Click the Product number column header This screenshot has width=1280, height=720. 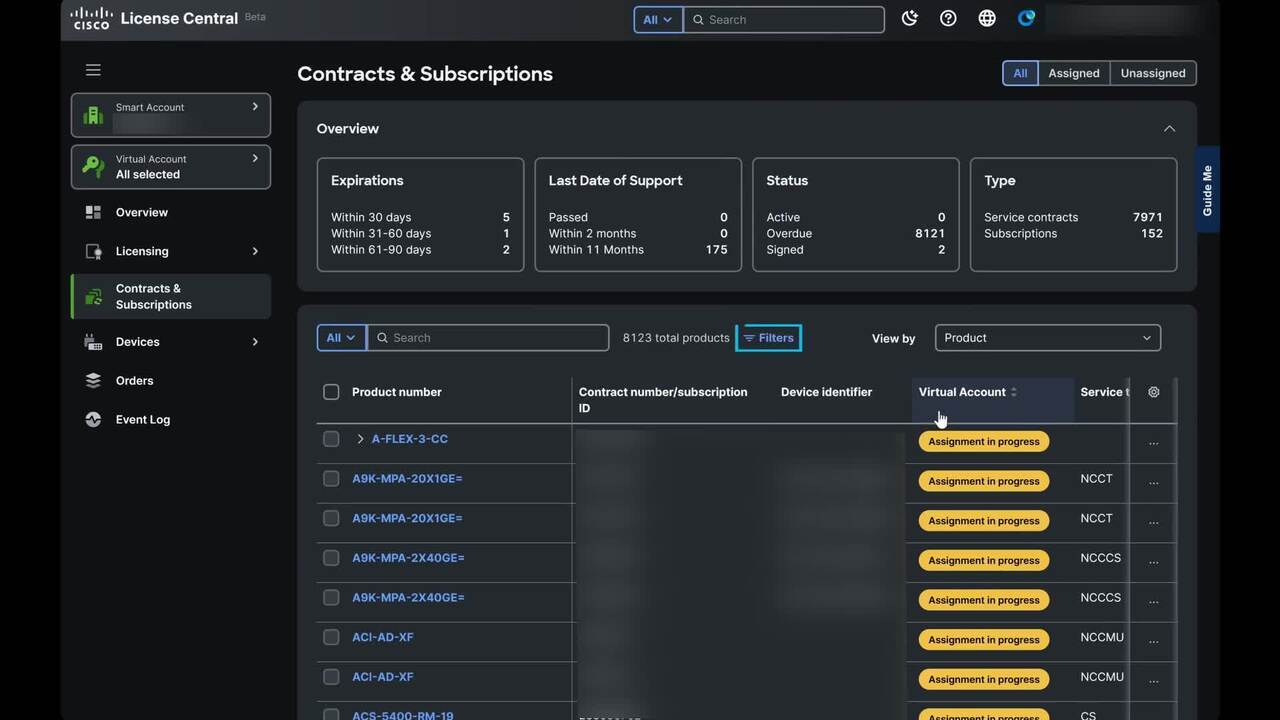(397, 392)
